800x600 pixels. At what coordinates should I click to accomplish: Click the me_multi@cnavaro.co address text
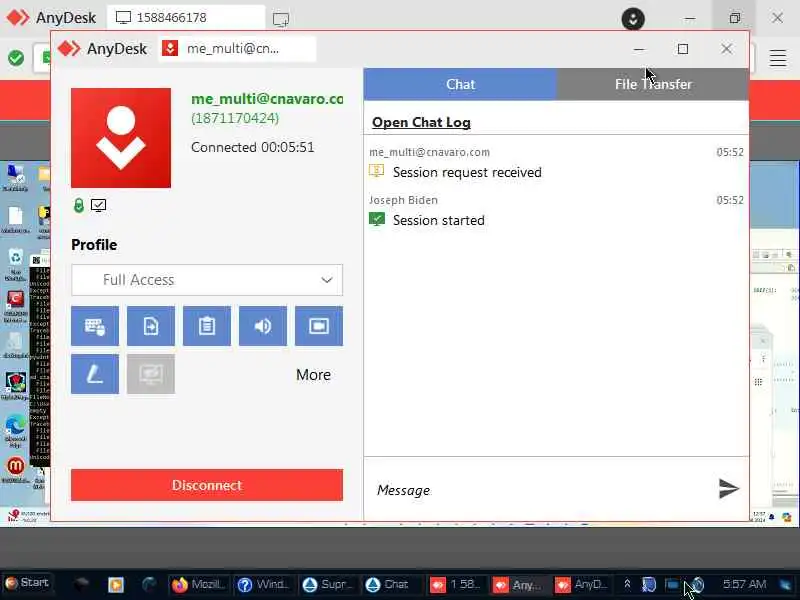click(x=267, y=99)
